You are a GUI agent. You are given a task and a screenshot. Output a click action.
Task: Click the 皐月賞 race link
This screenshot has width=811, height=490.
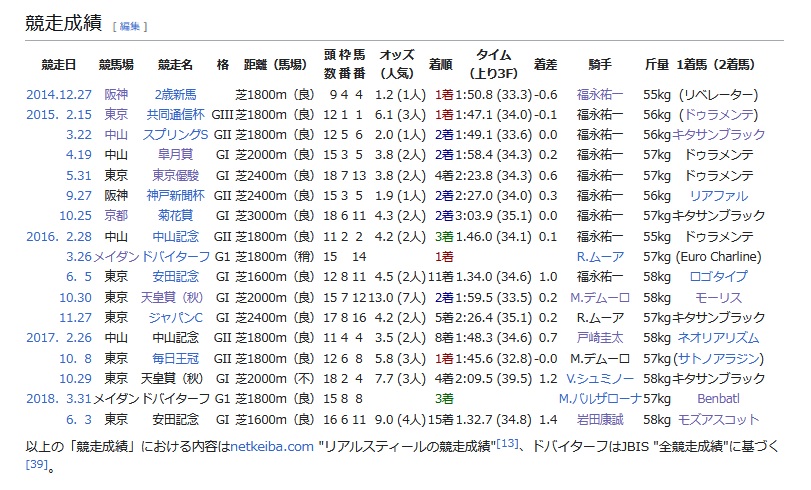click(x=175, y=155)
